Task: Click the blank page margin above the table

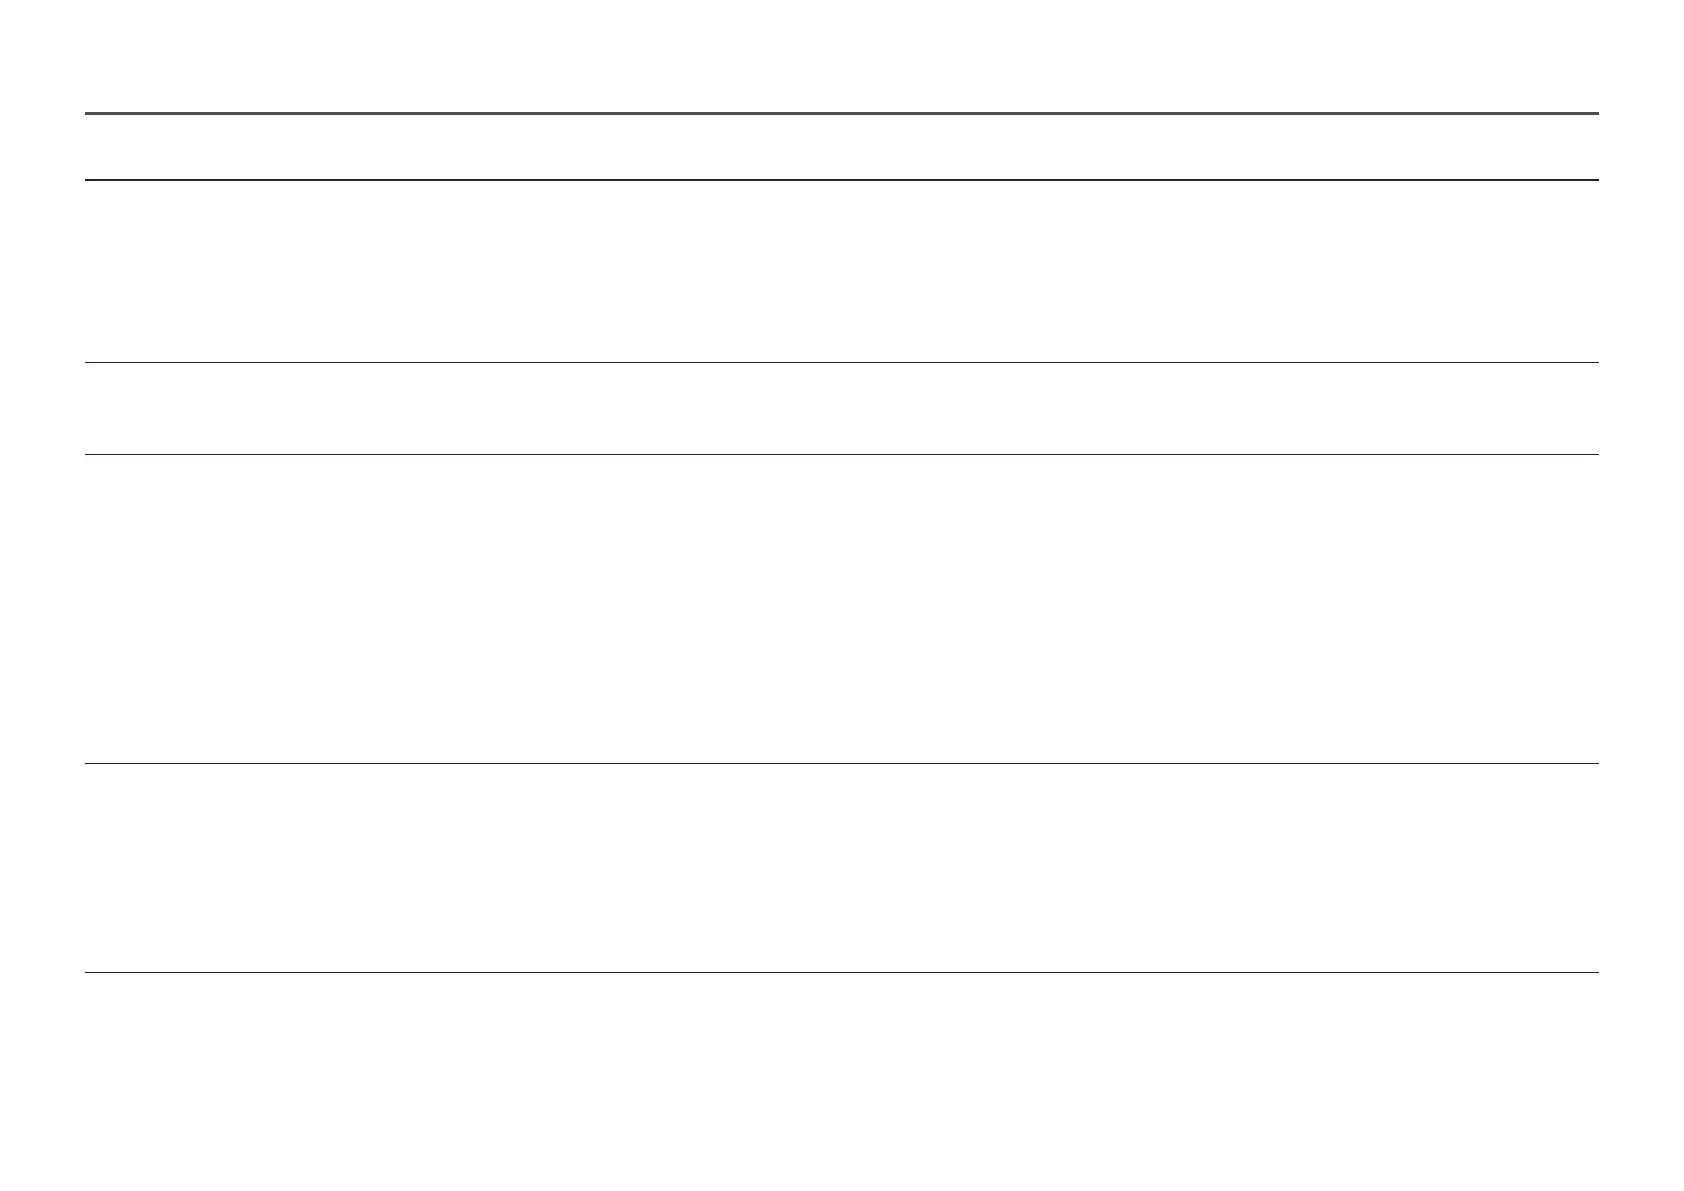Action: click(x=842, y=55)
